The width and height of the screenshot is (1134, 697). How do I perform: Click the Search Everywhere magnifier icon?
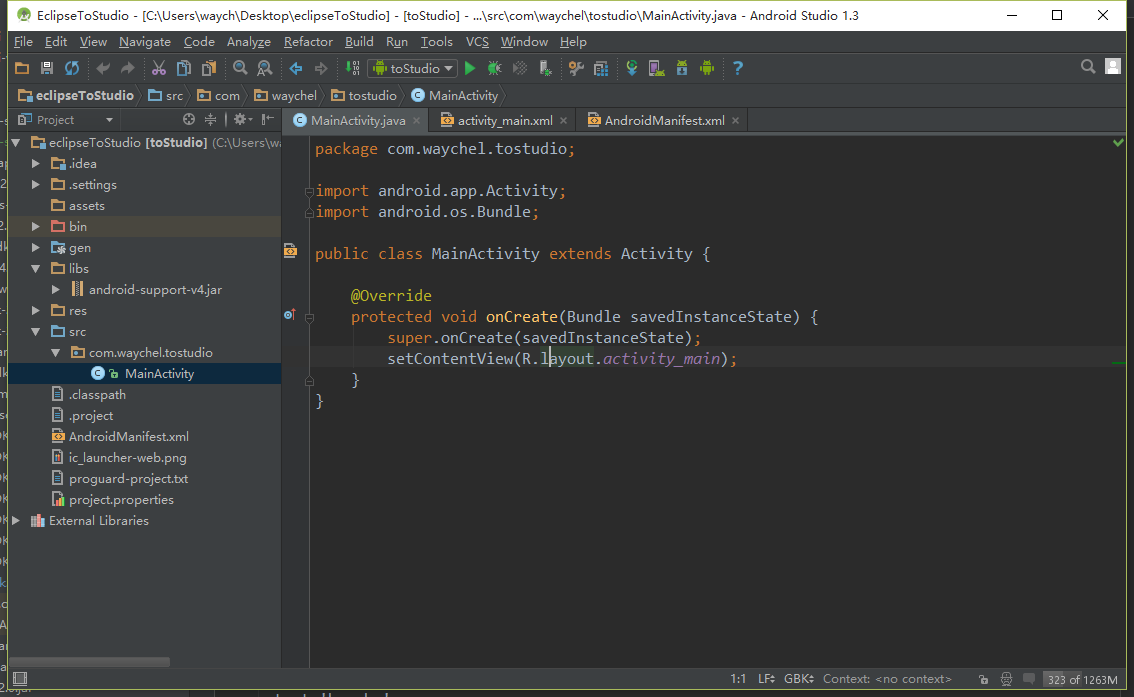(1088, 67)
